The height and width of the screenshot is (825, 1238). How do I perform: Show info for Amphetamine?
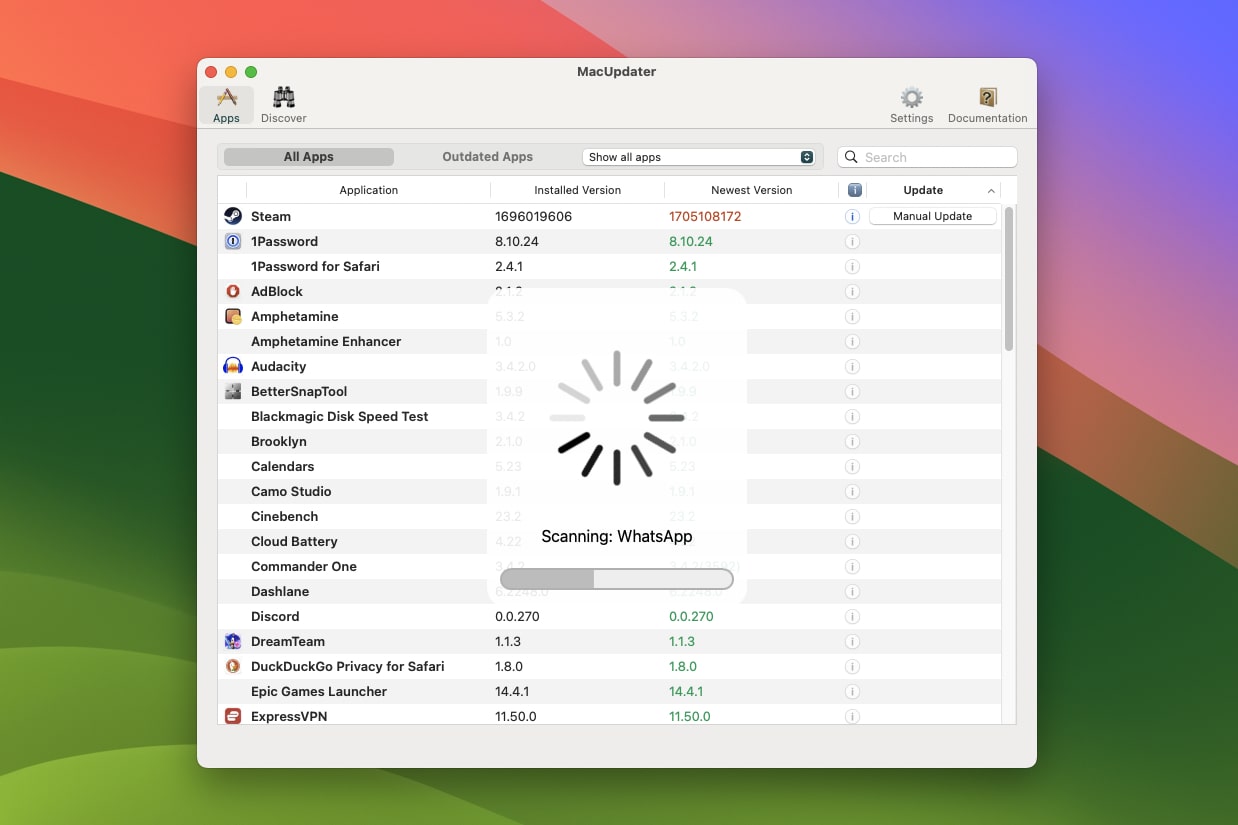pos(853,316)
